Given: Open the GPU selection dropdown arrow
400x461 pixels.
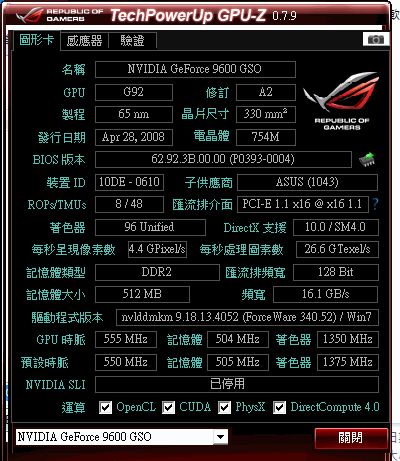Looking at the screenshot, I should point(220,437).
